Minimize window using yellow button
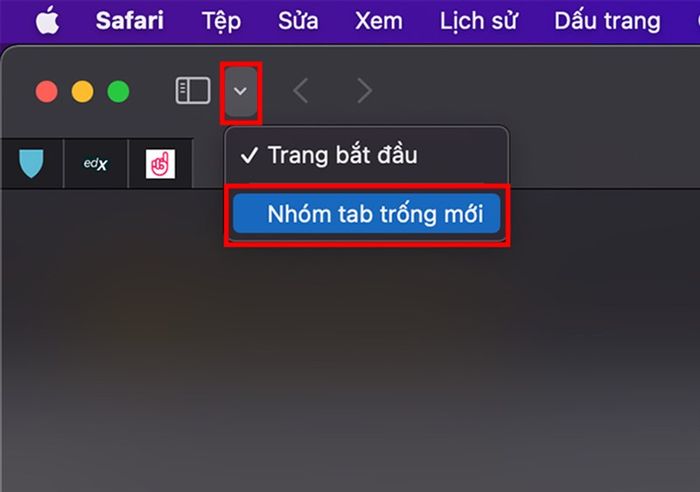Screen dimensions: 700x492 click(83, 92)
